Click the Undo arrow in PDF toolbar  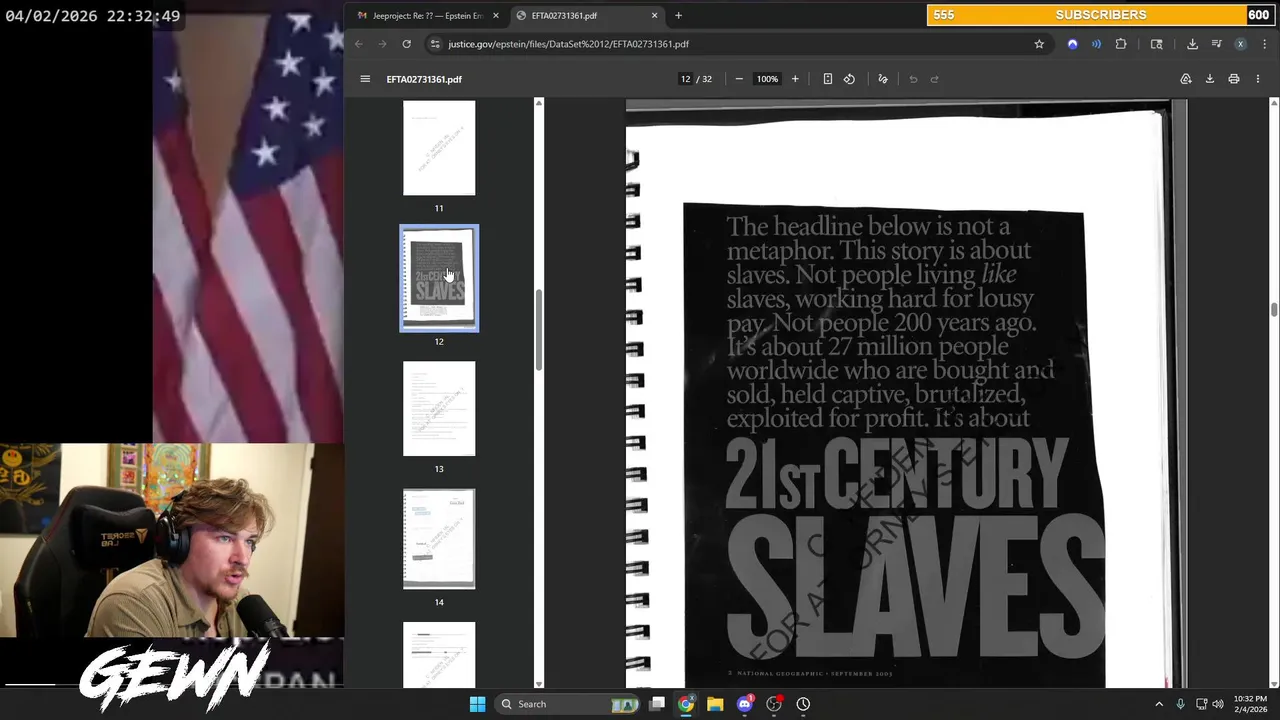point(913,79)
